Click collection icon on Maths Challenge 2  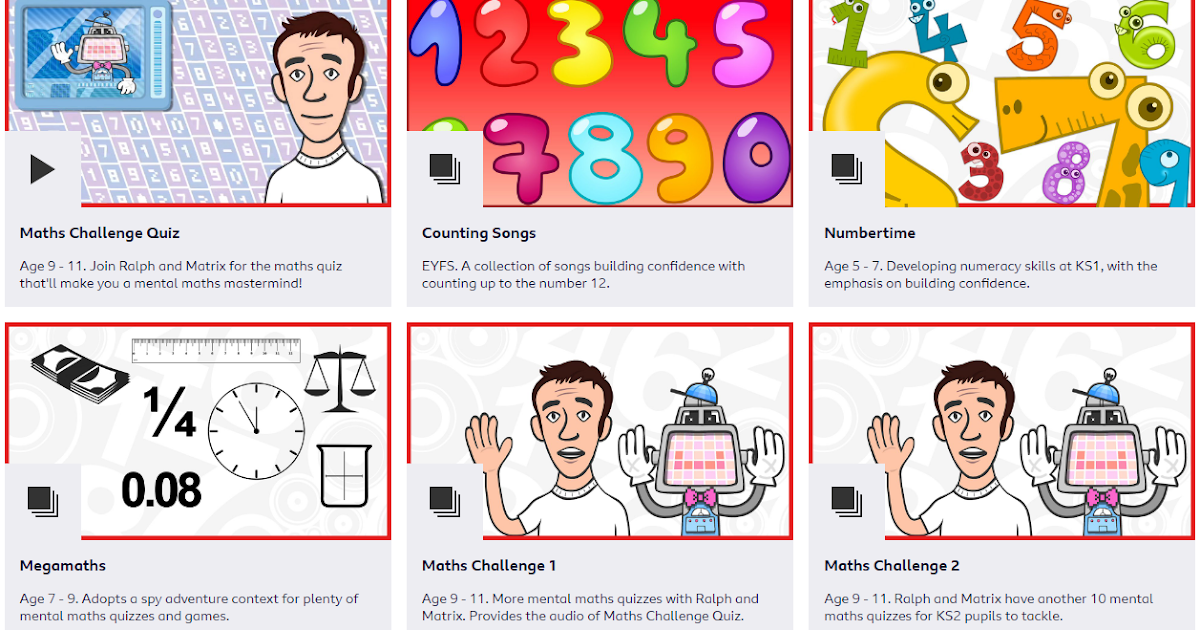click(x=847, y=501)
